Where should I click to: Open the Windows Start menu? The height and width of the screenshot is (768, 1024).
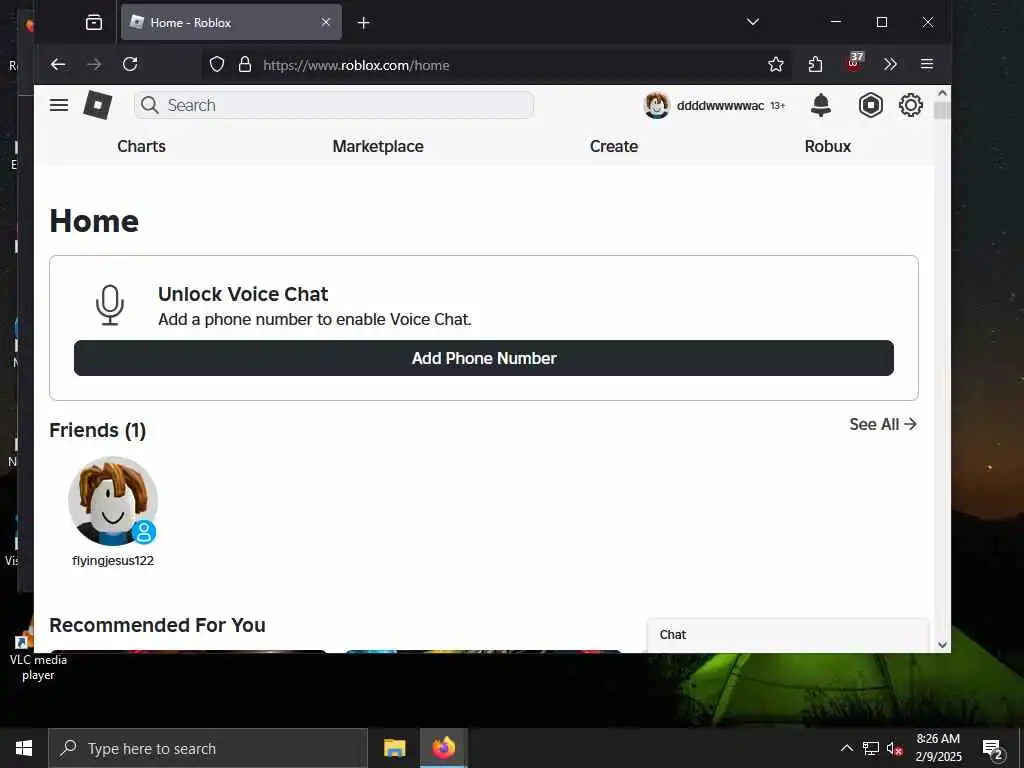pos(24,748)
